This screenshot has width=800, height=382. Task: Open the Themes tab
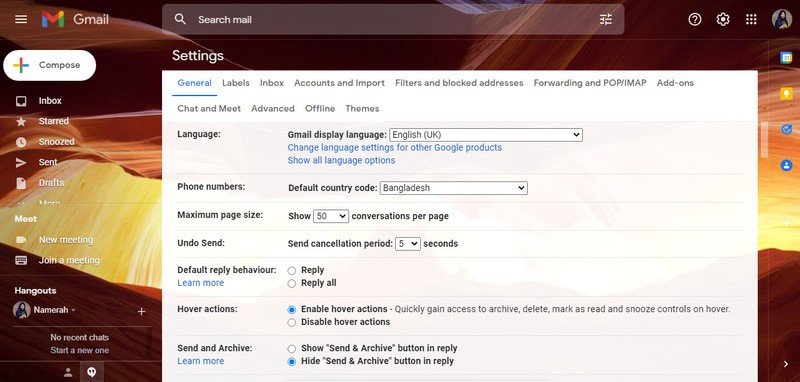(x=362, y=109)
